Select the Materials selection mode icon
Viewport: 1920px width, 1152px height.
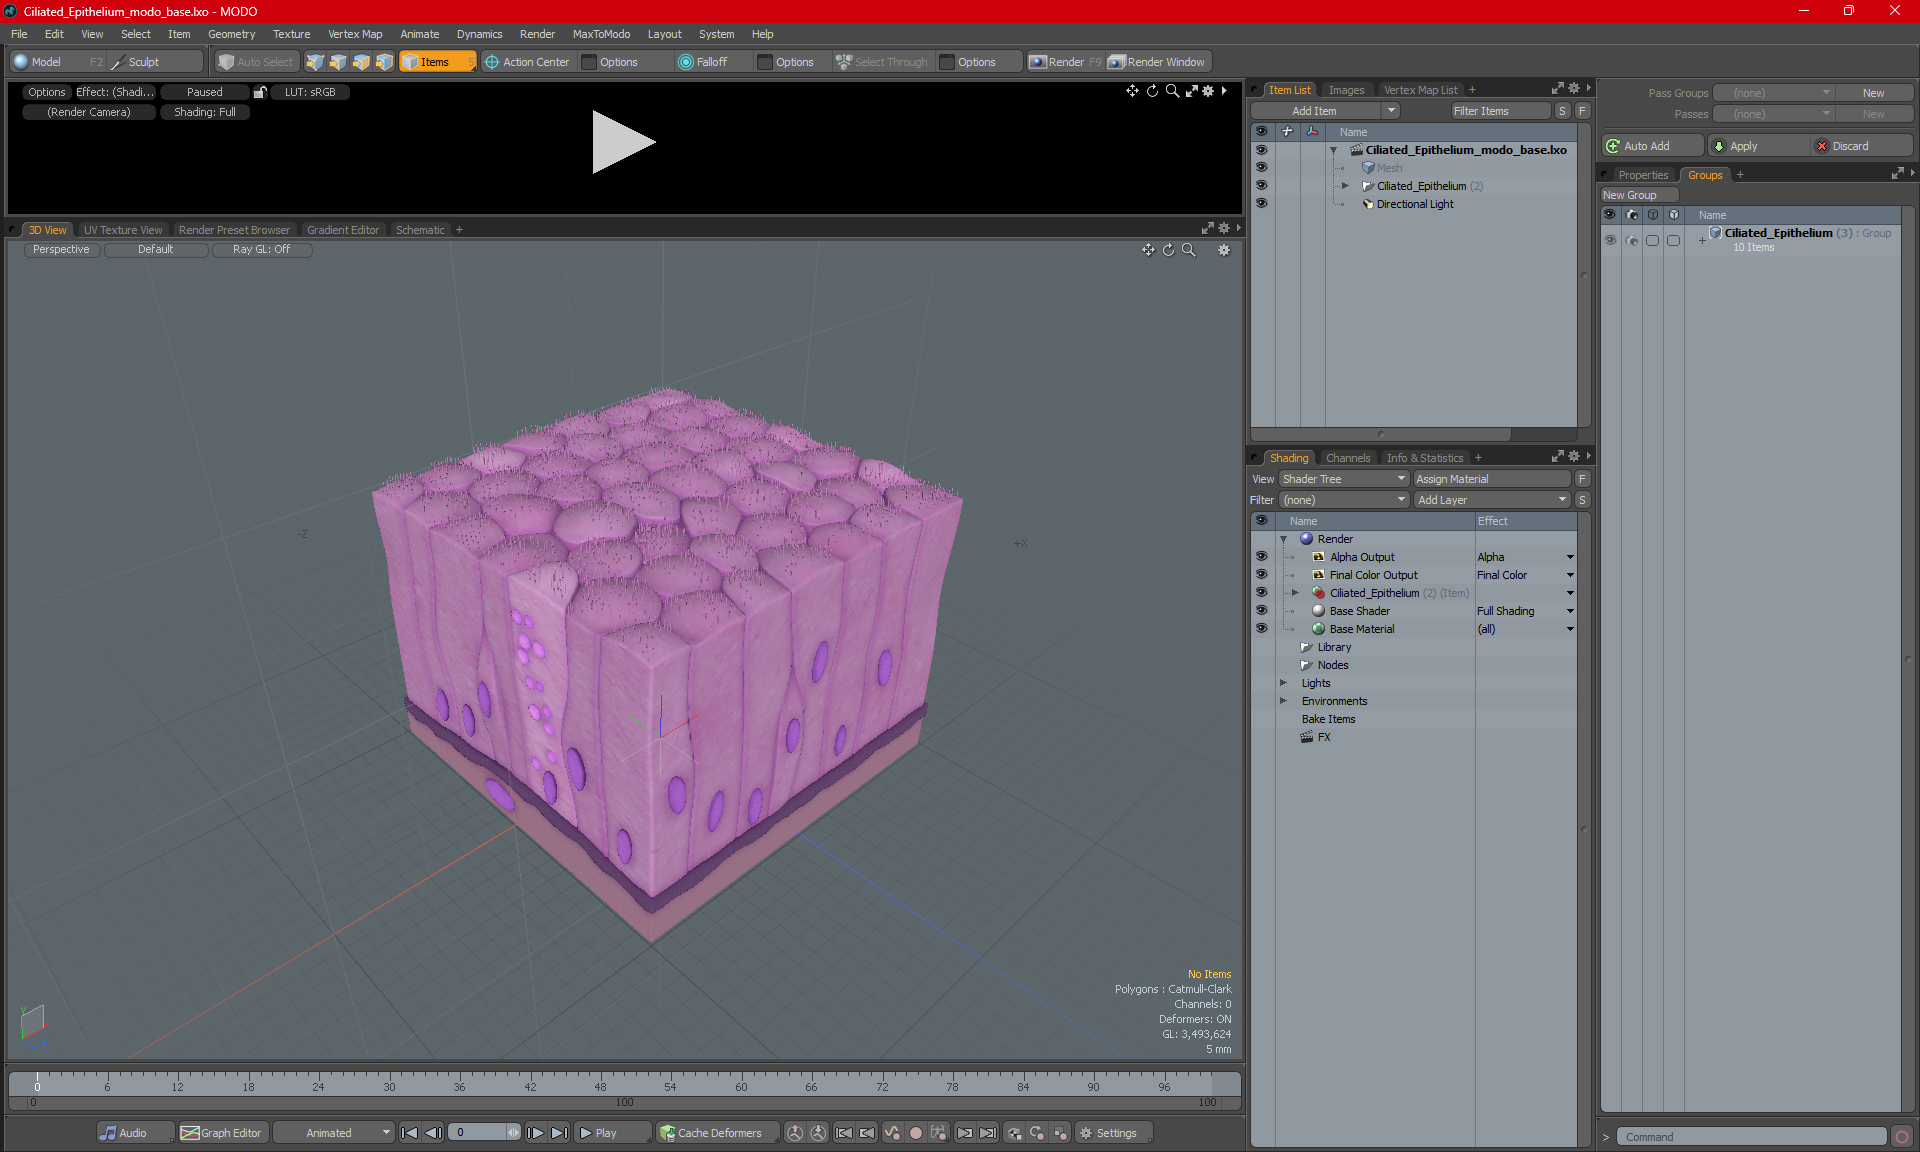384,62
